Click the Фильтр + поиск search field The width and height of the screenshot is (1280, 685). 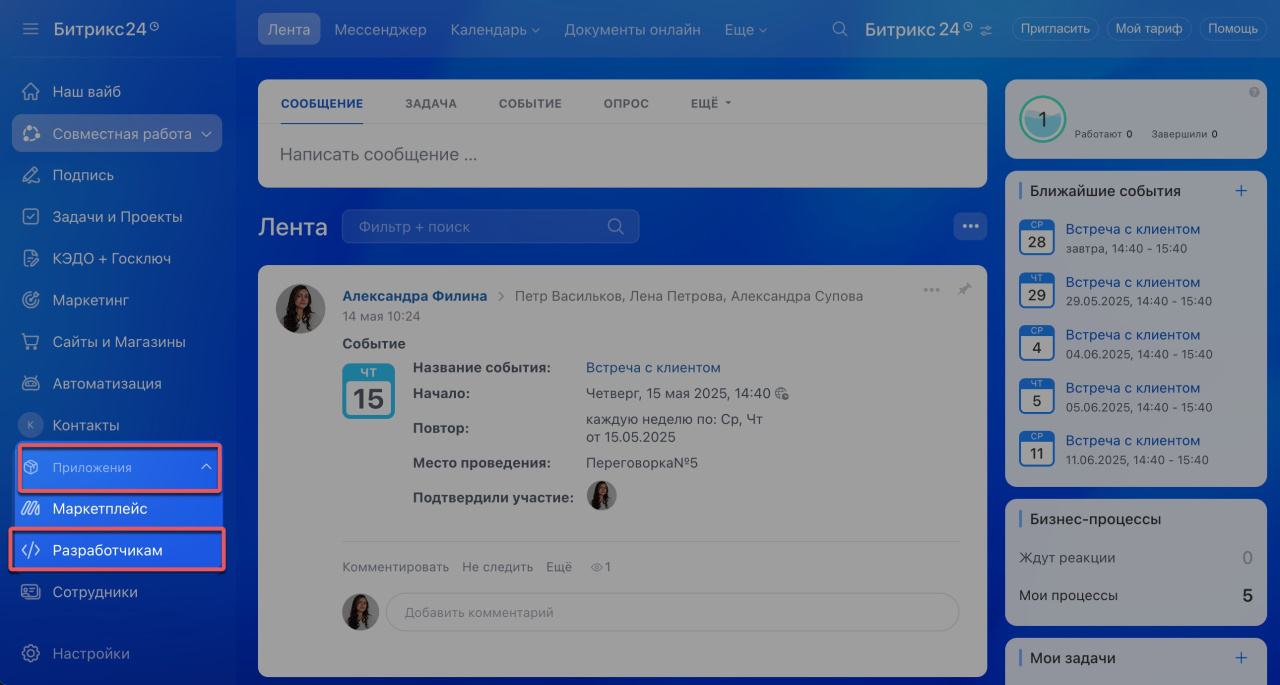pyautogui.click(x=480, y=227)
